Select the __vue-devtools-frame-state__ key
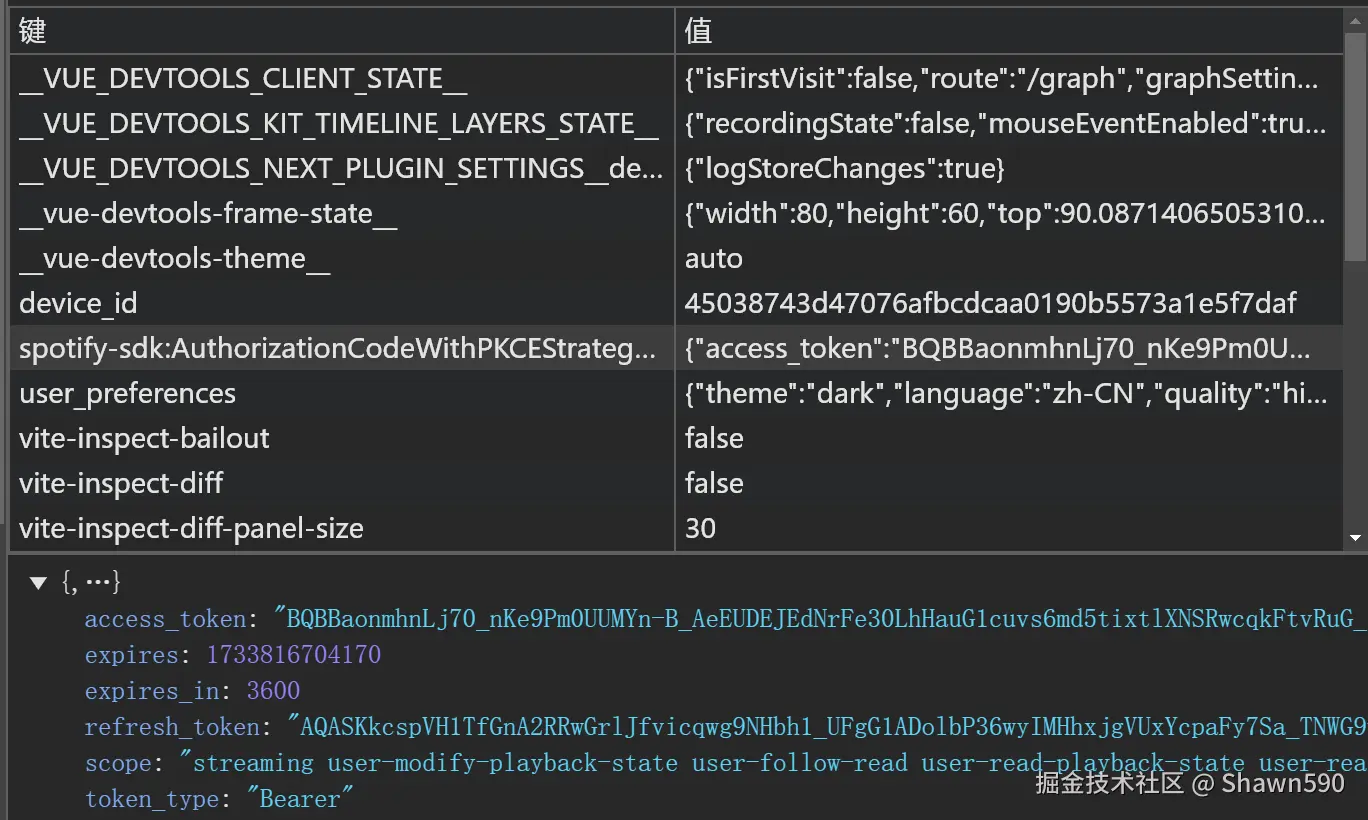The height and width of the screenshot is (820, 1368). 208,214
